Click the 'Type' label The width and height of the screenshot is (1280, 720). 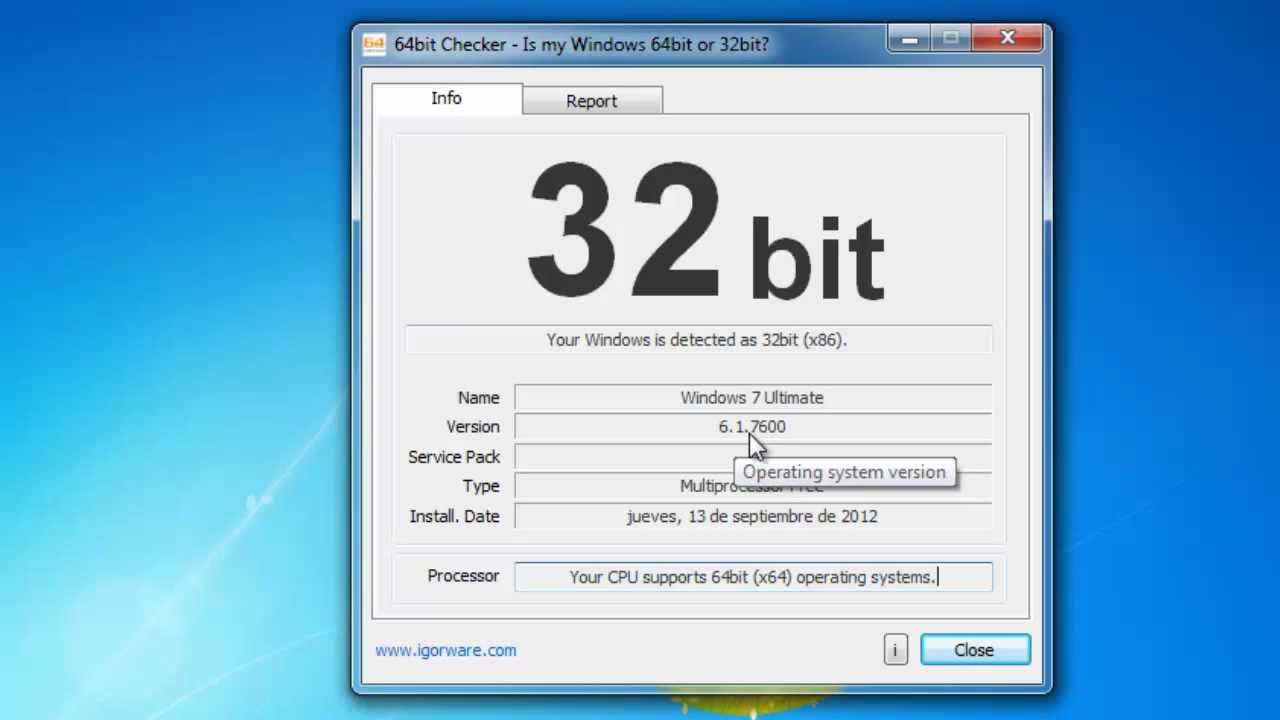[x=481, y=486]
